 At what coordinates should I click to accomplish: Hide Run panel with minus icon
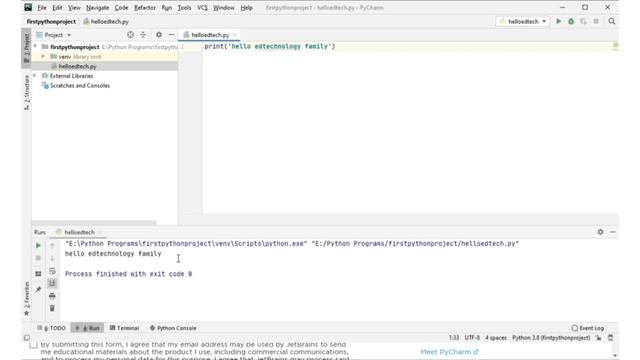(613, 232)
